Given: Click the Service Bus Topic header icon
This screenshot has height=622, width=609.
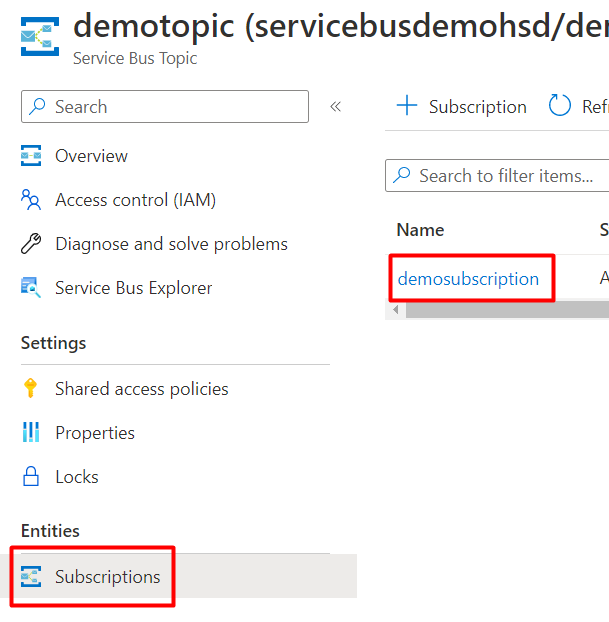Looking at the screenshot, I should [40, 36].
